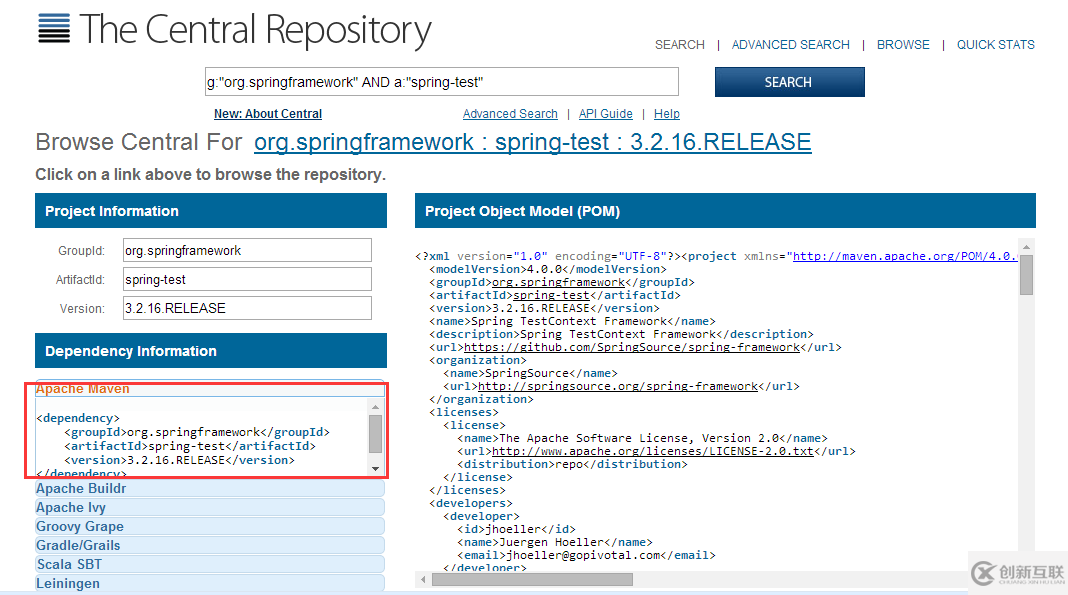
Task: Click org.springframework in the browse heading
Action: [x=364, y=142]
